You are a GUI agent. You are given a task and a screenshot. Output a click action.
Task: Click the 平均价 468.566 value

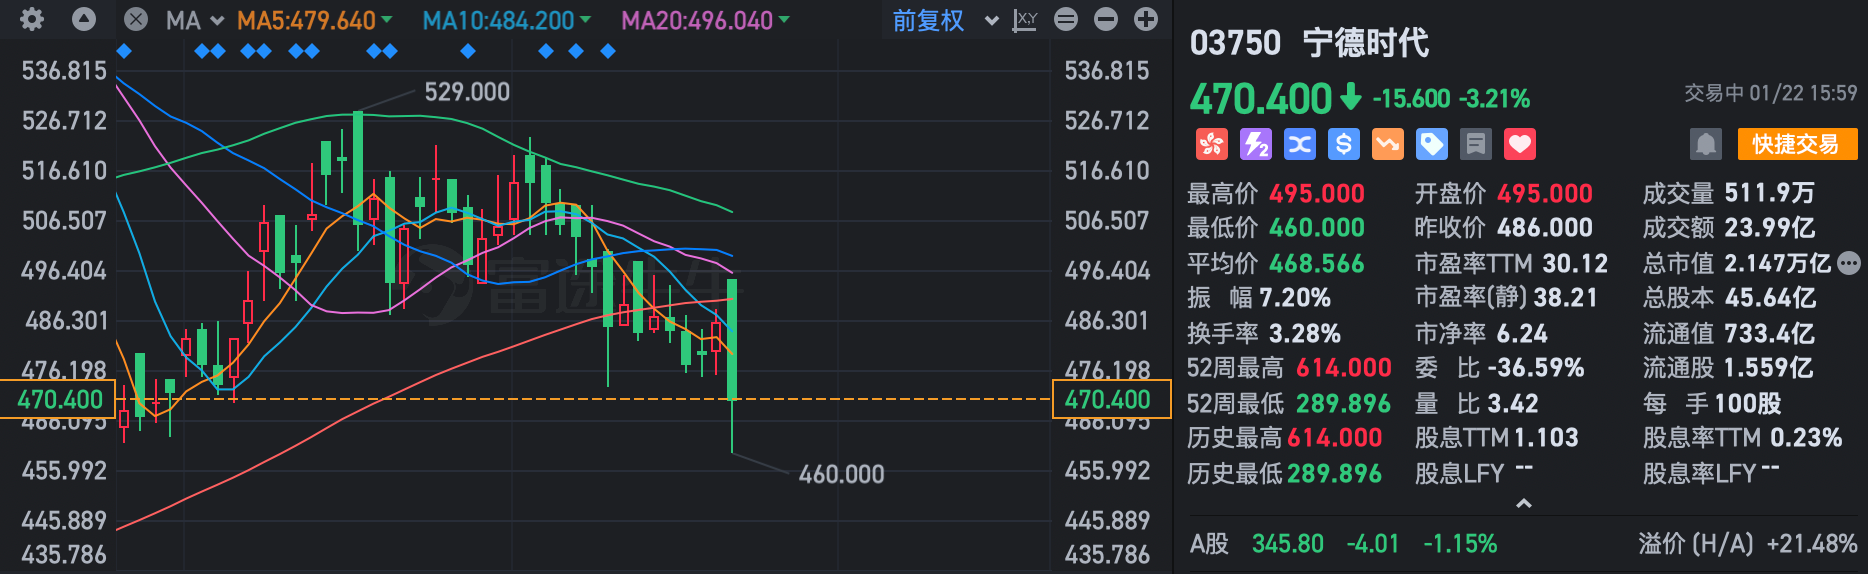[1317, 263]
